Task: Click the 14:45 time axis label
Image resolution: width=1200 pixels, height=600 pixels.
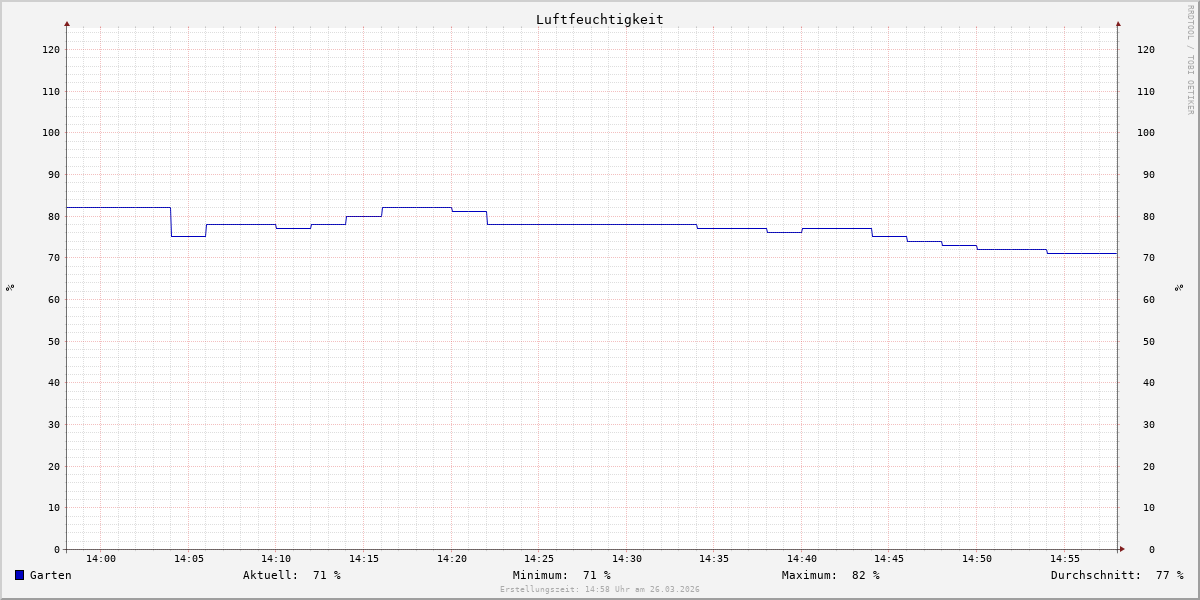Action: pos(889,559)
